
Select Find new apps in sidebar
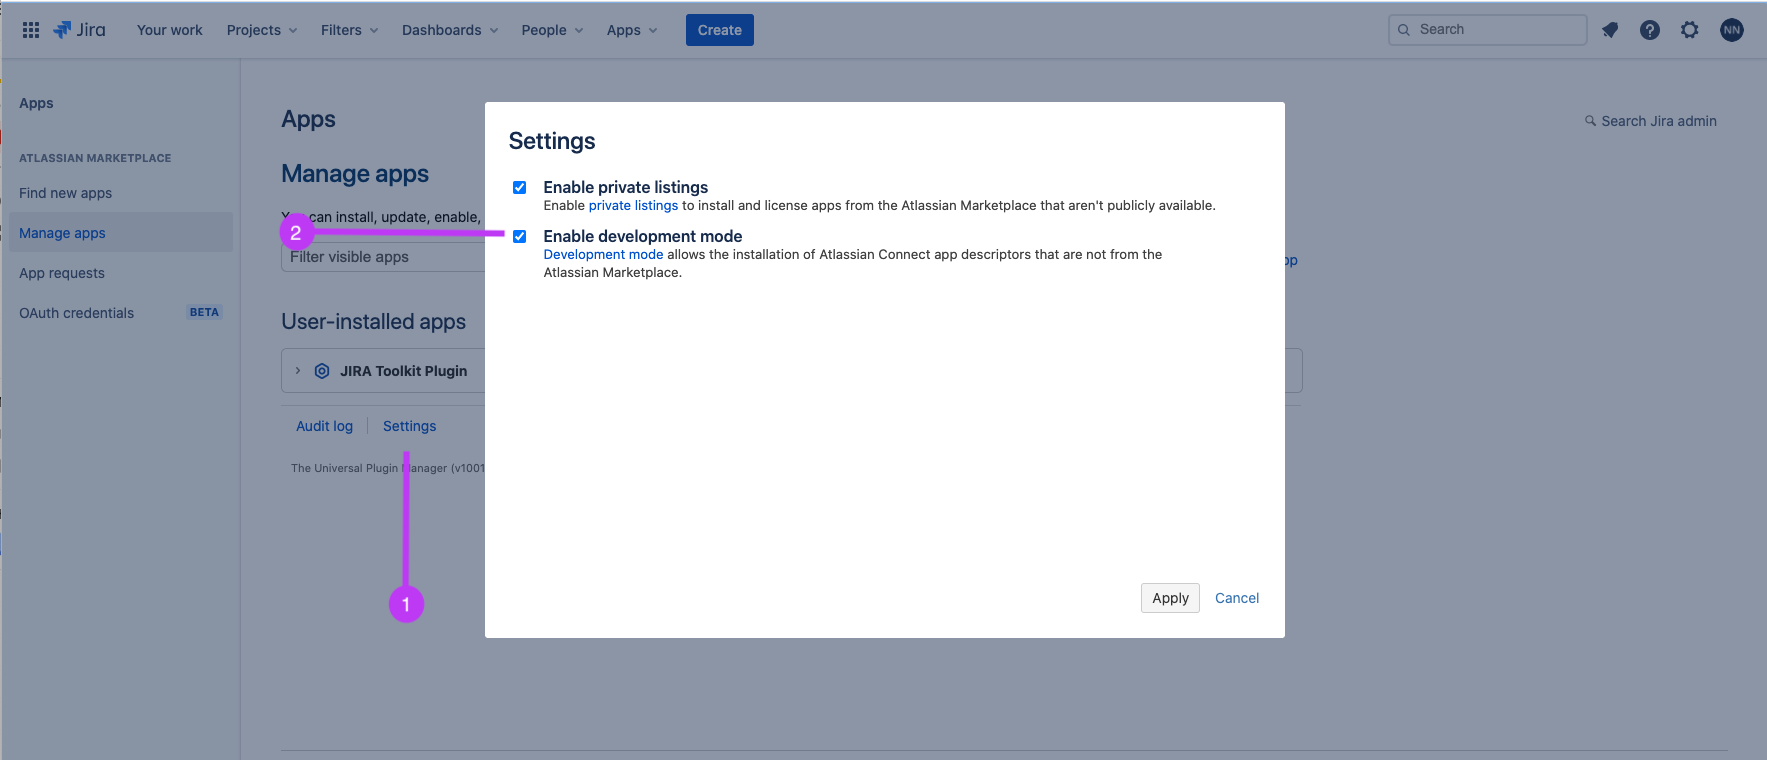pyautogui.click(x=66, y=193)
